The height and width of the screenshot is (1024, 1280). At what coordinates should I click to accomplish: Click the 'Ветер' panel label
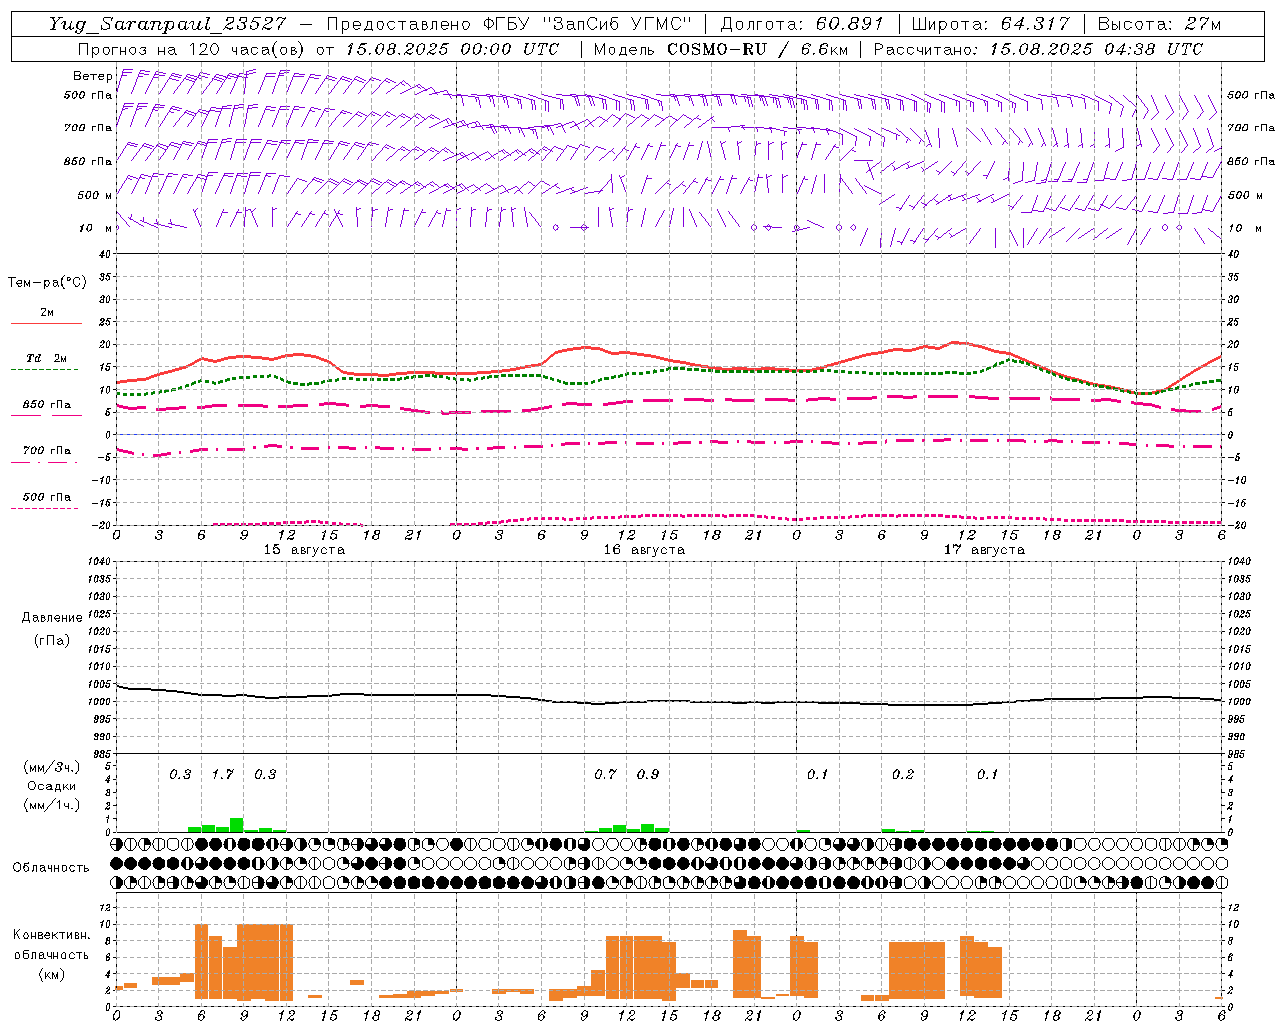click(x=92, y=76)
